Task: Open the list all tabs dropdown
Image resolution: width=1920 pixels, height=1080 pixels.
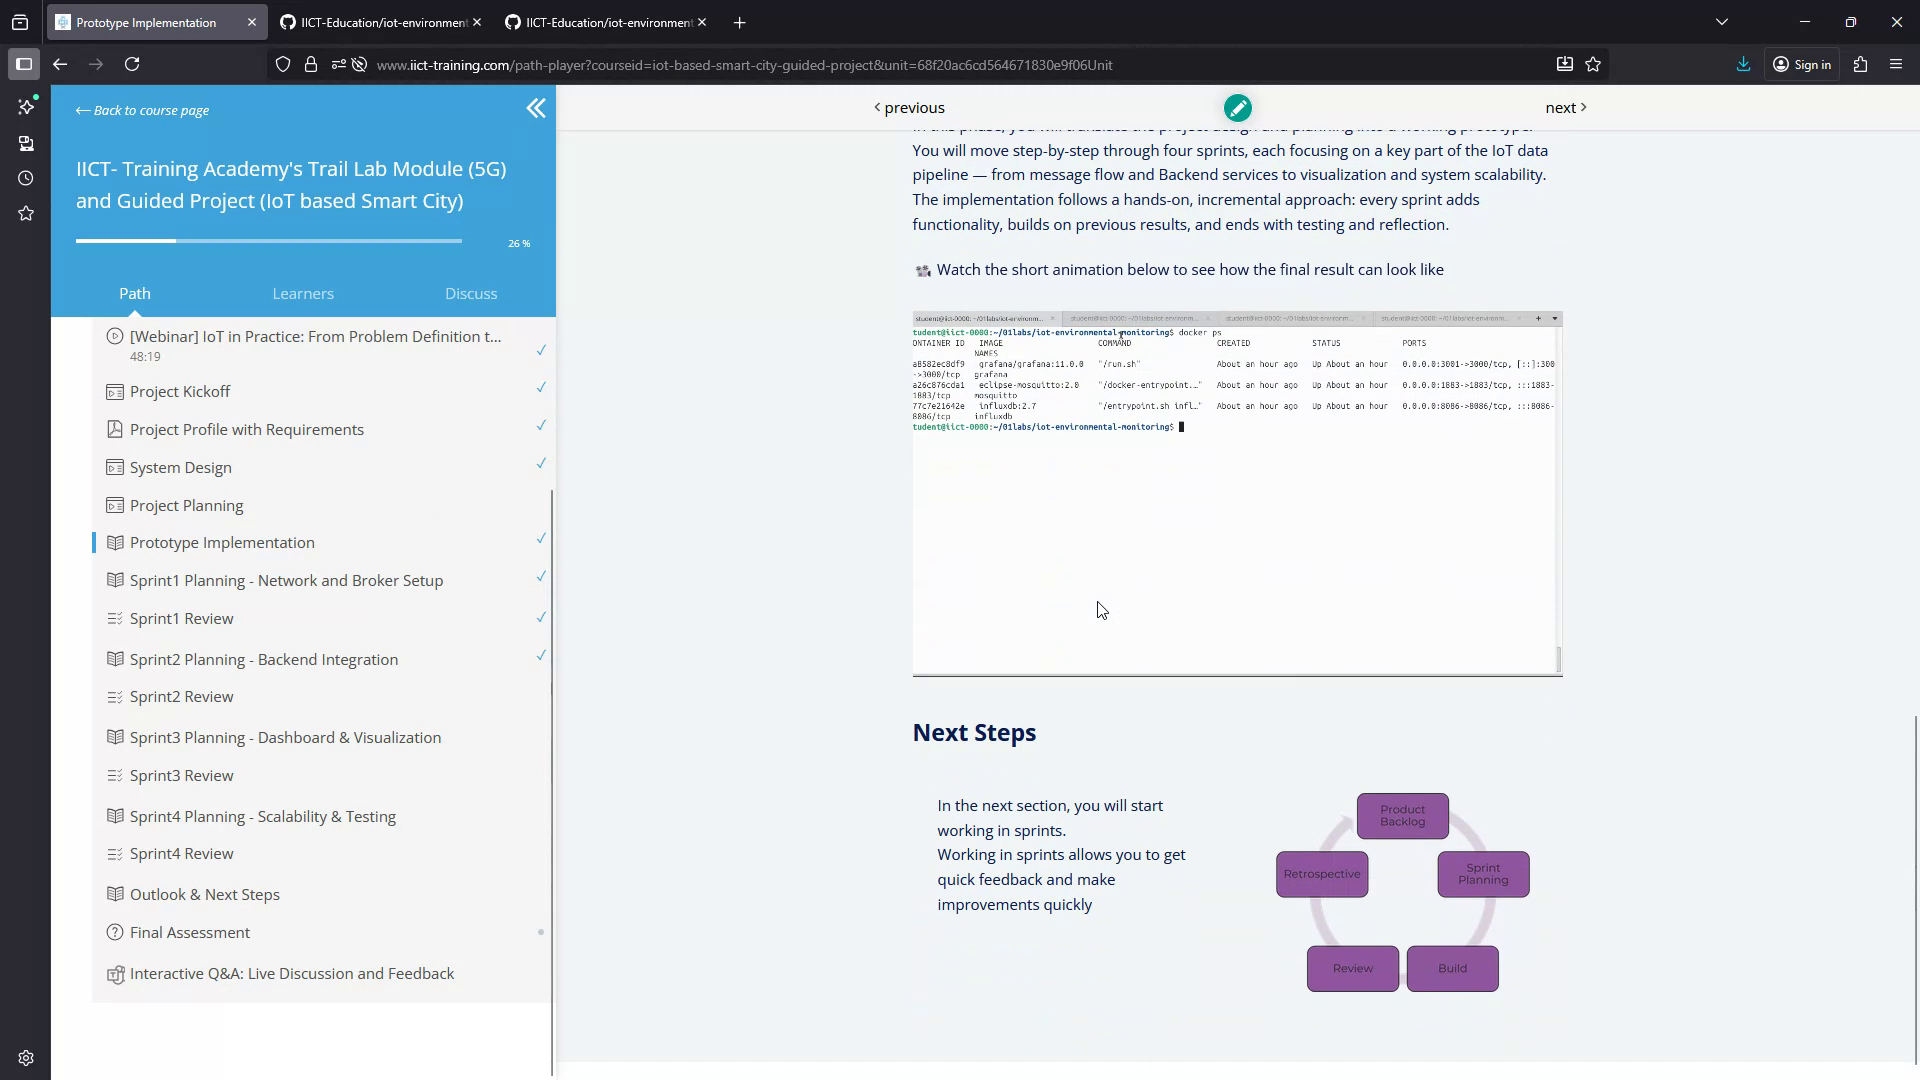Action: click(1722, 20)
